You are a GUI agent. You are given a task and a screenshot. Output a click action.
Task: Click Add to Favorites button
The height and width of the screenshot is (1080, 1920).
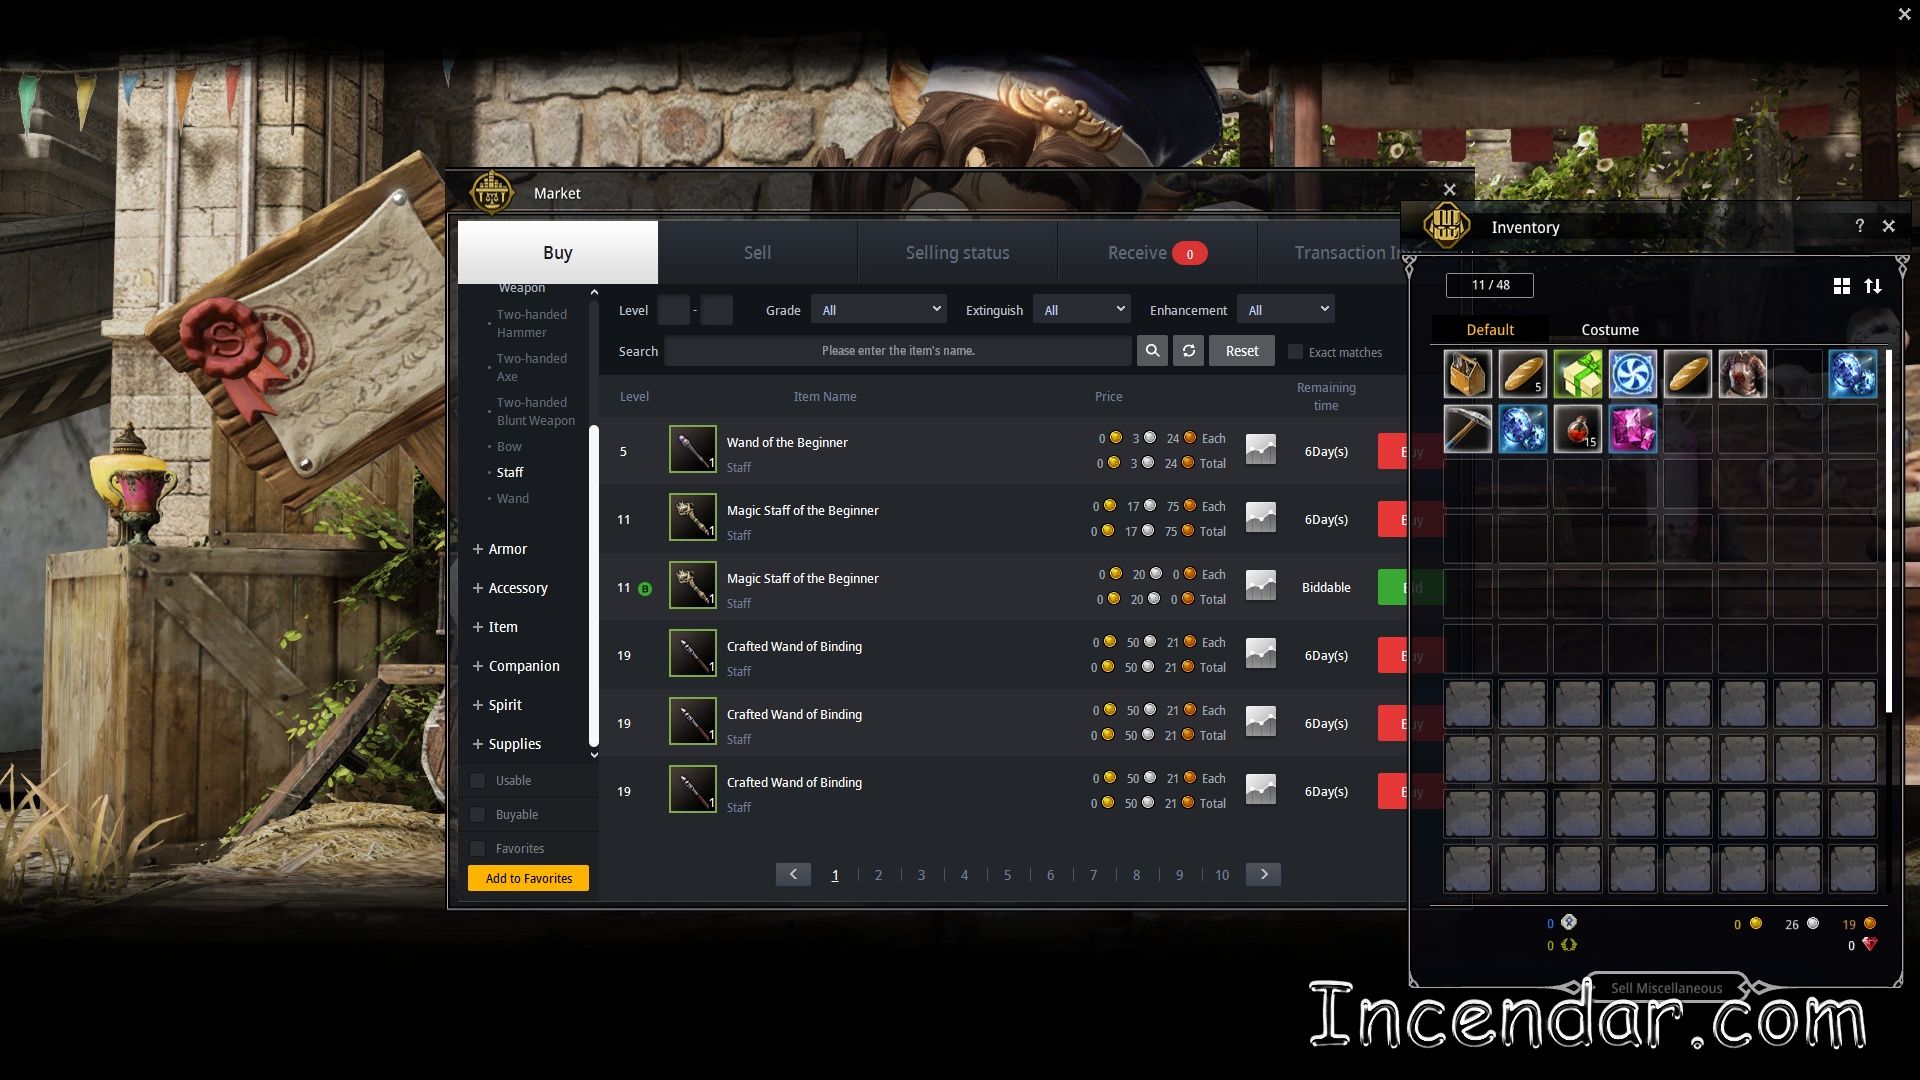tap(528, 878)
